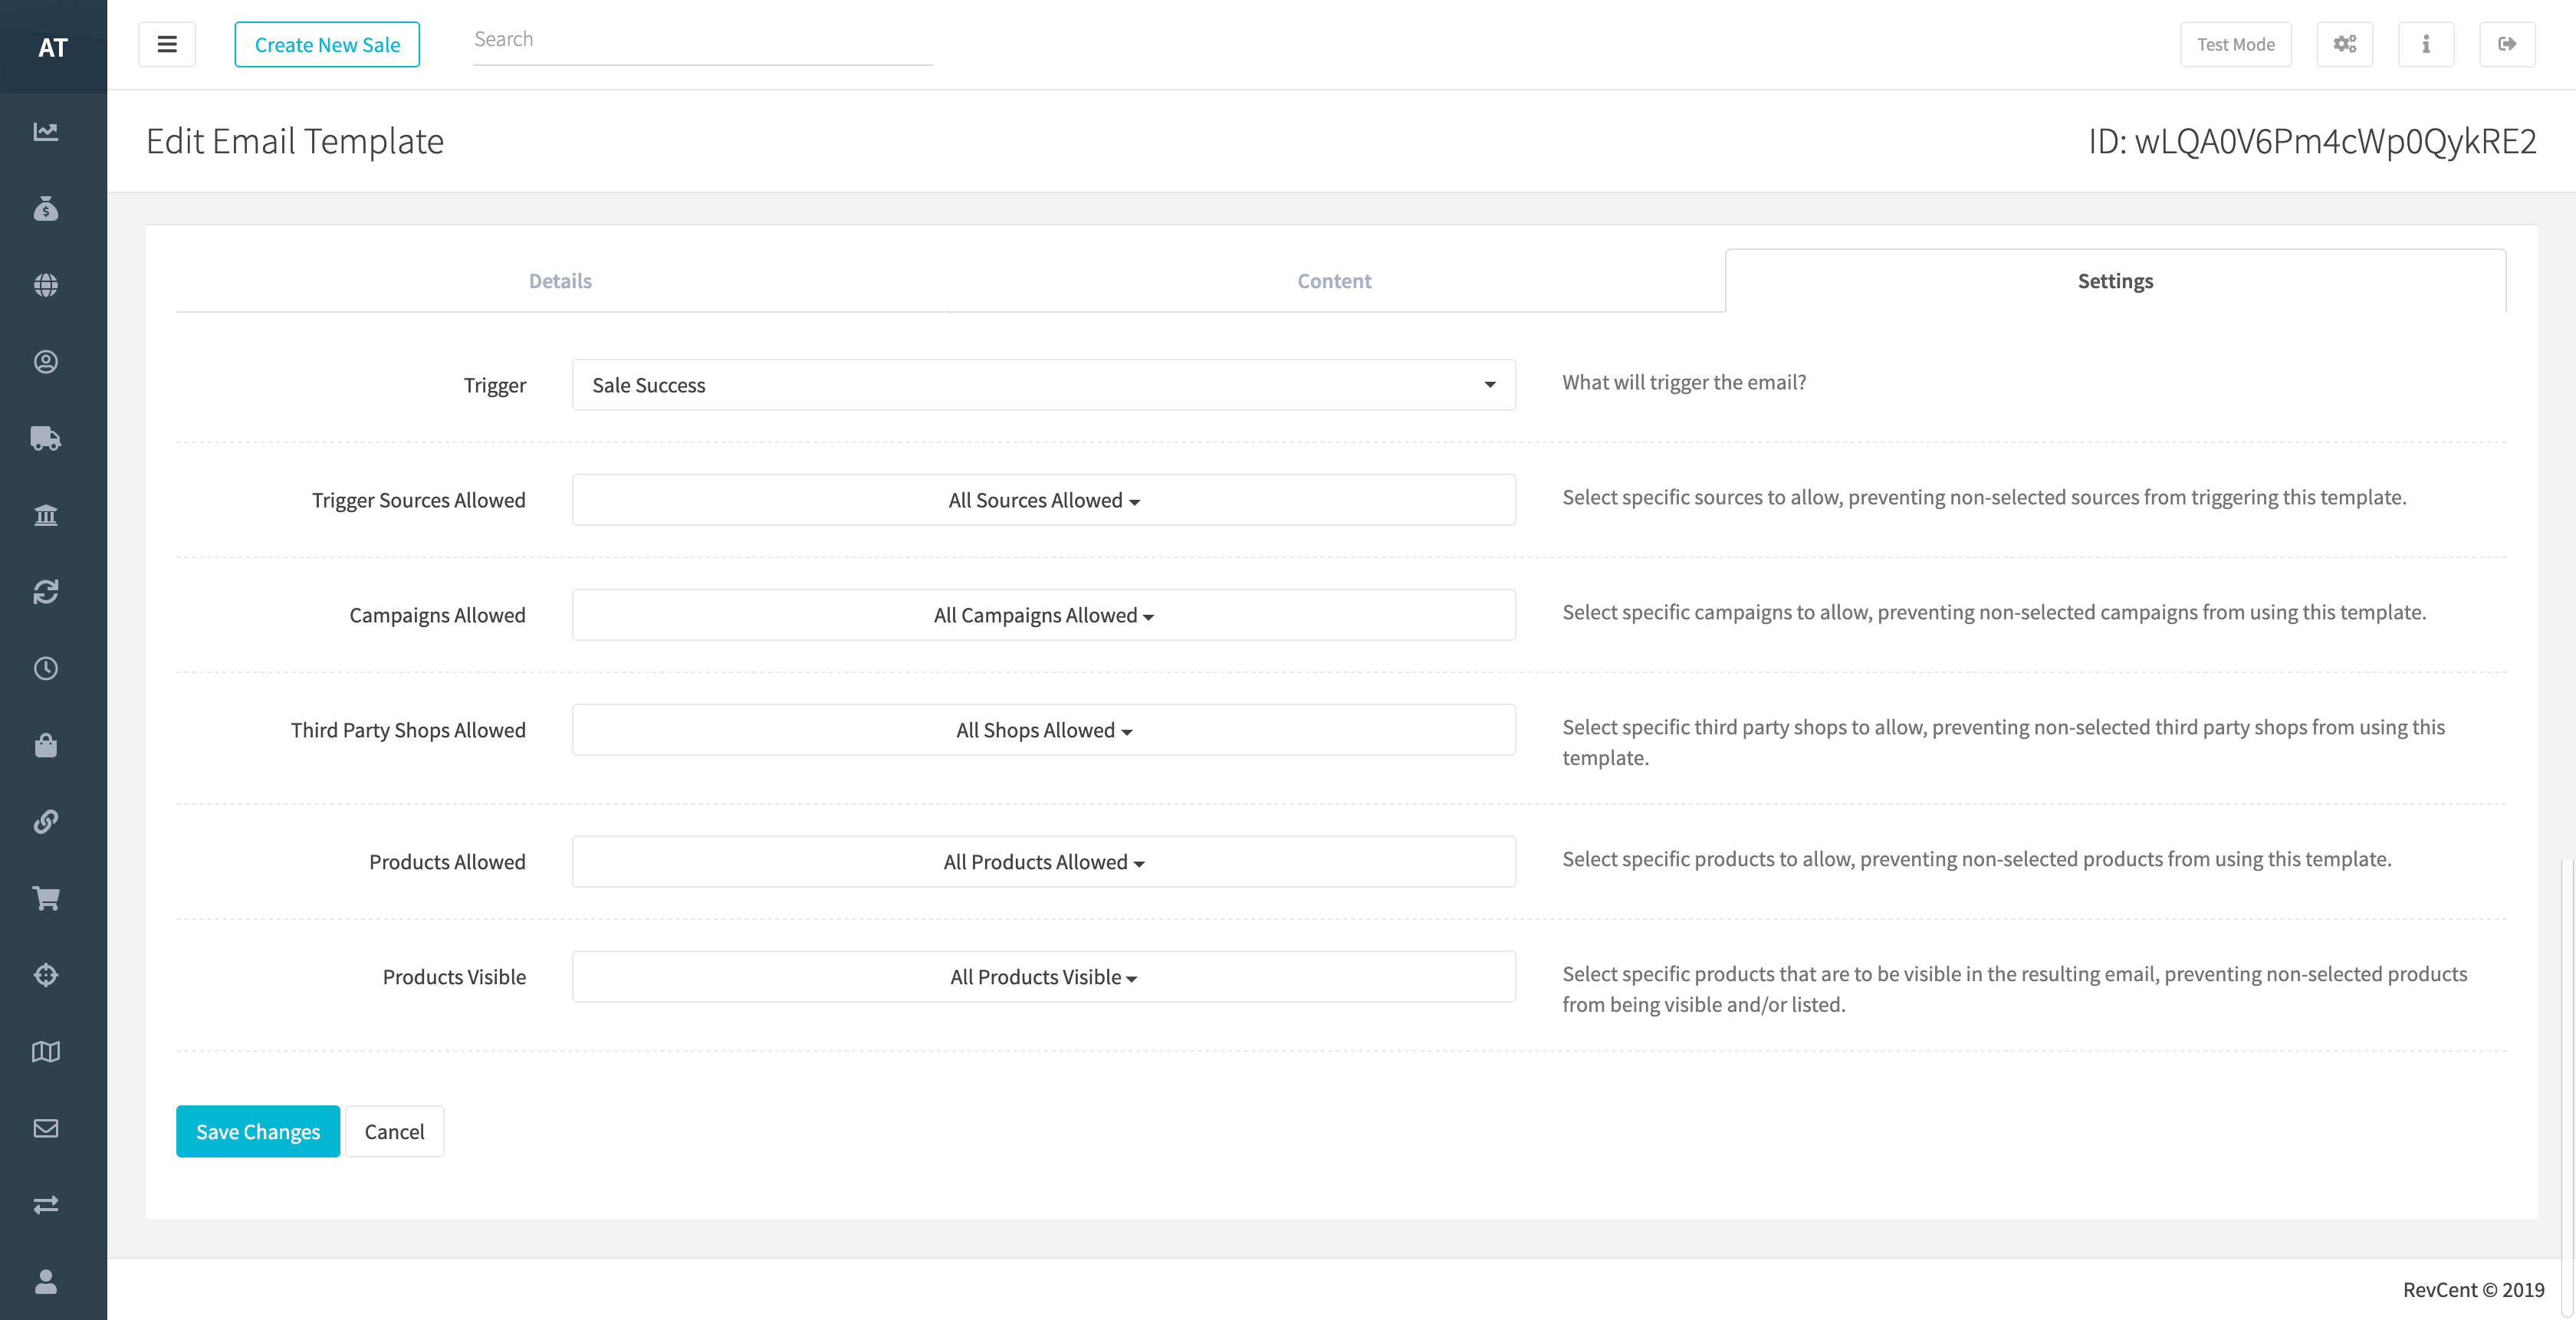
Task: Expand the All Sources Allowed dropdown
Action: tap(1043, 500)
